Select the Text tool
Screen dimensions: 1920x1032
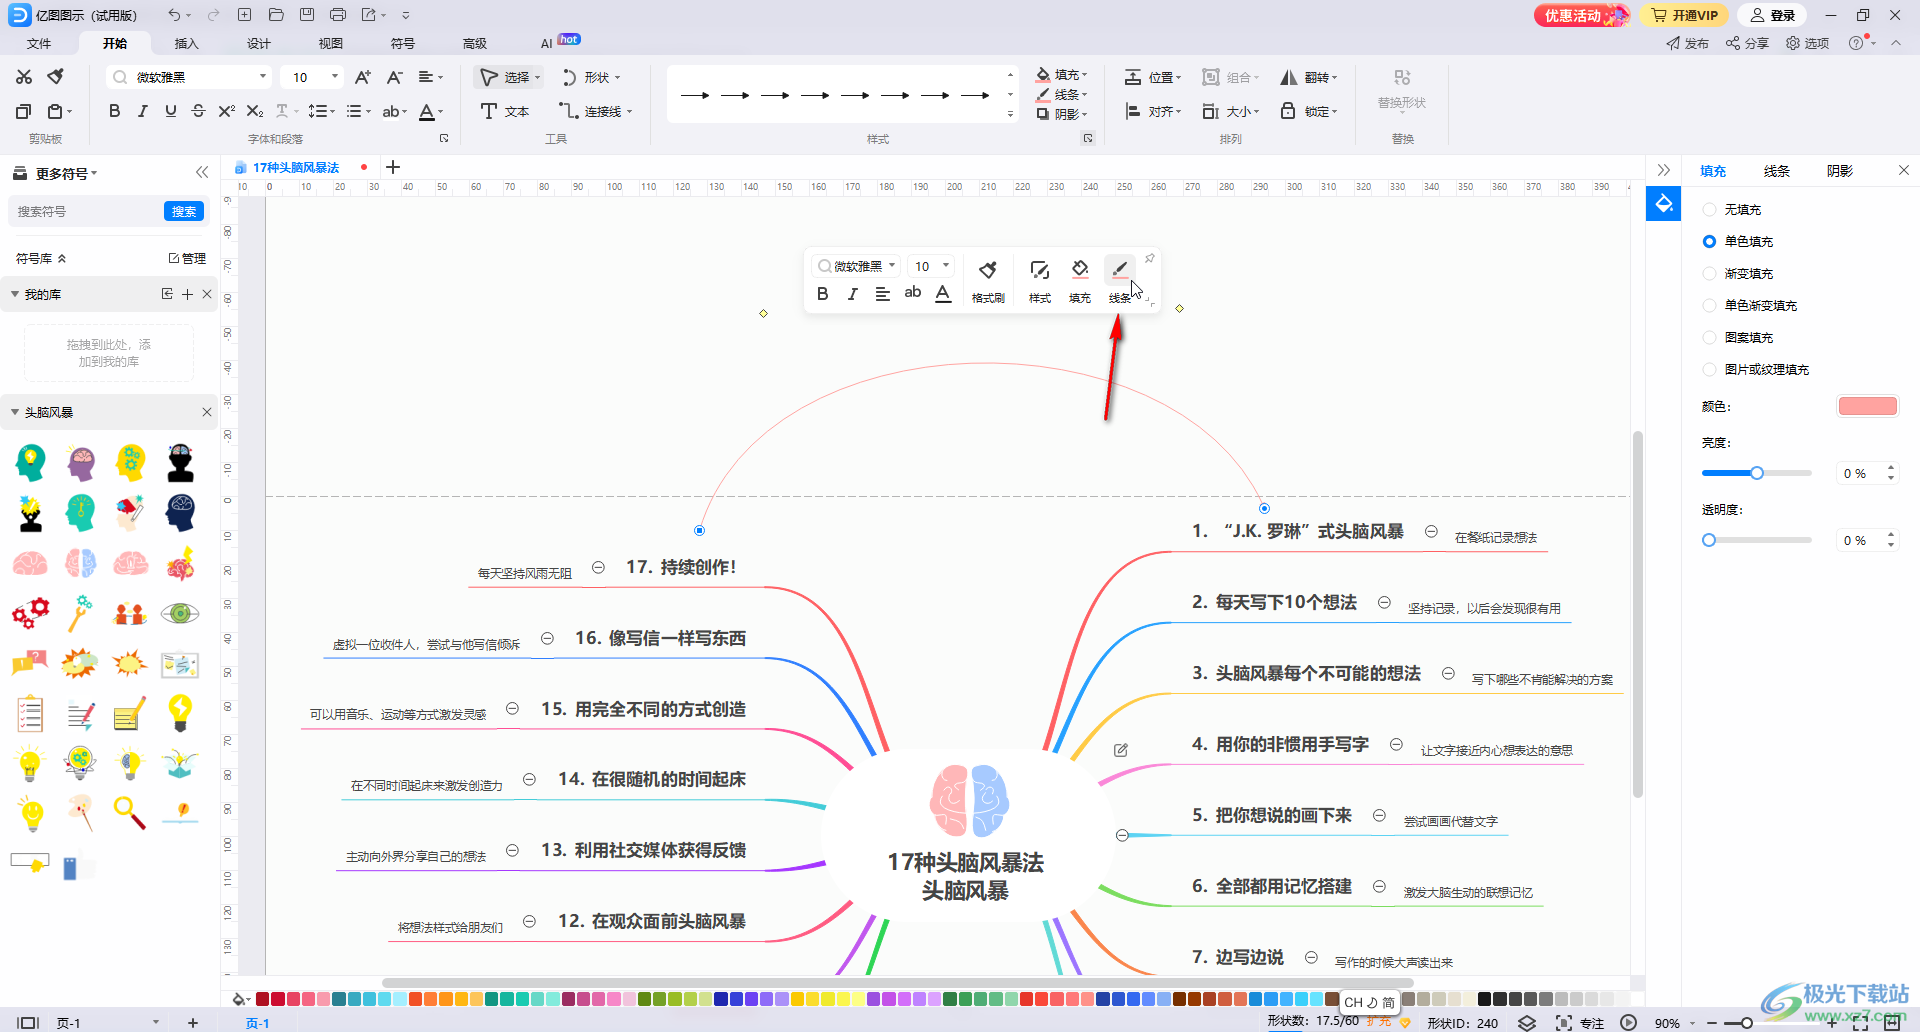(505, 111)
